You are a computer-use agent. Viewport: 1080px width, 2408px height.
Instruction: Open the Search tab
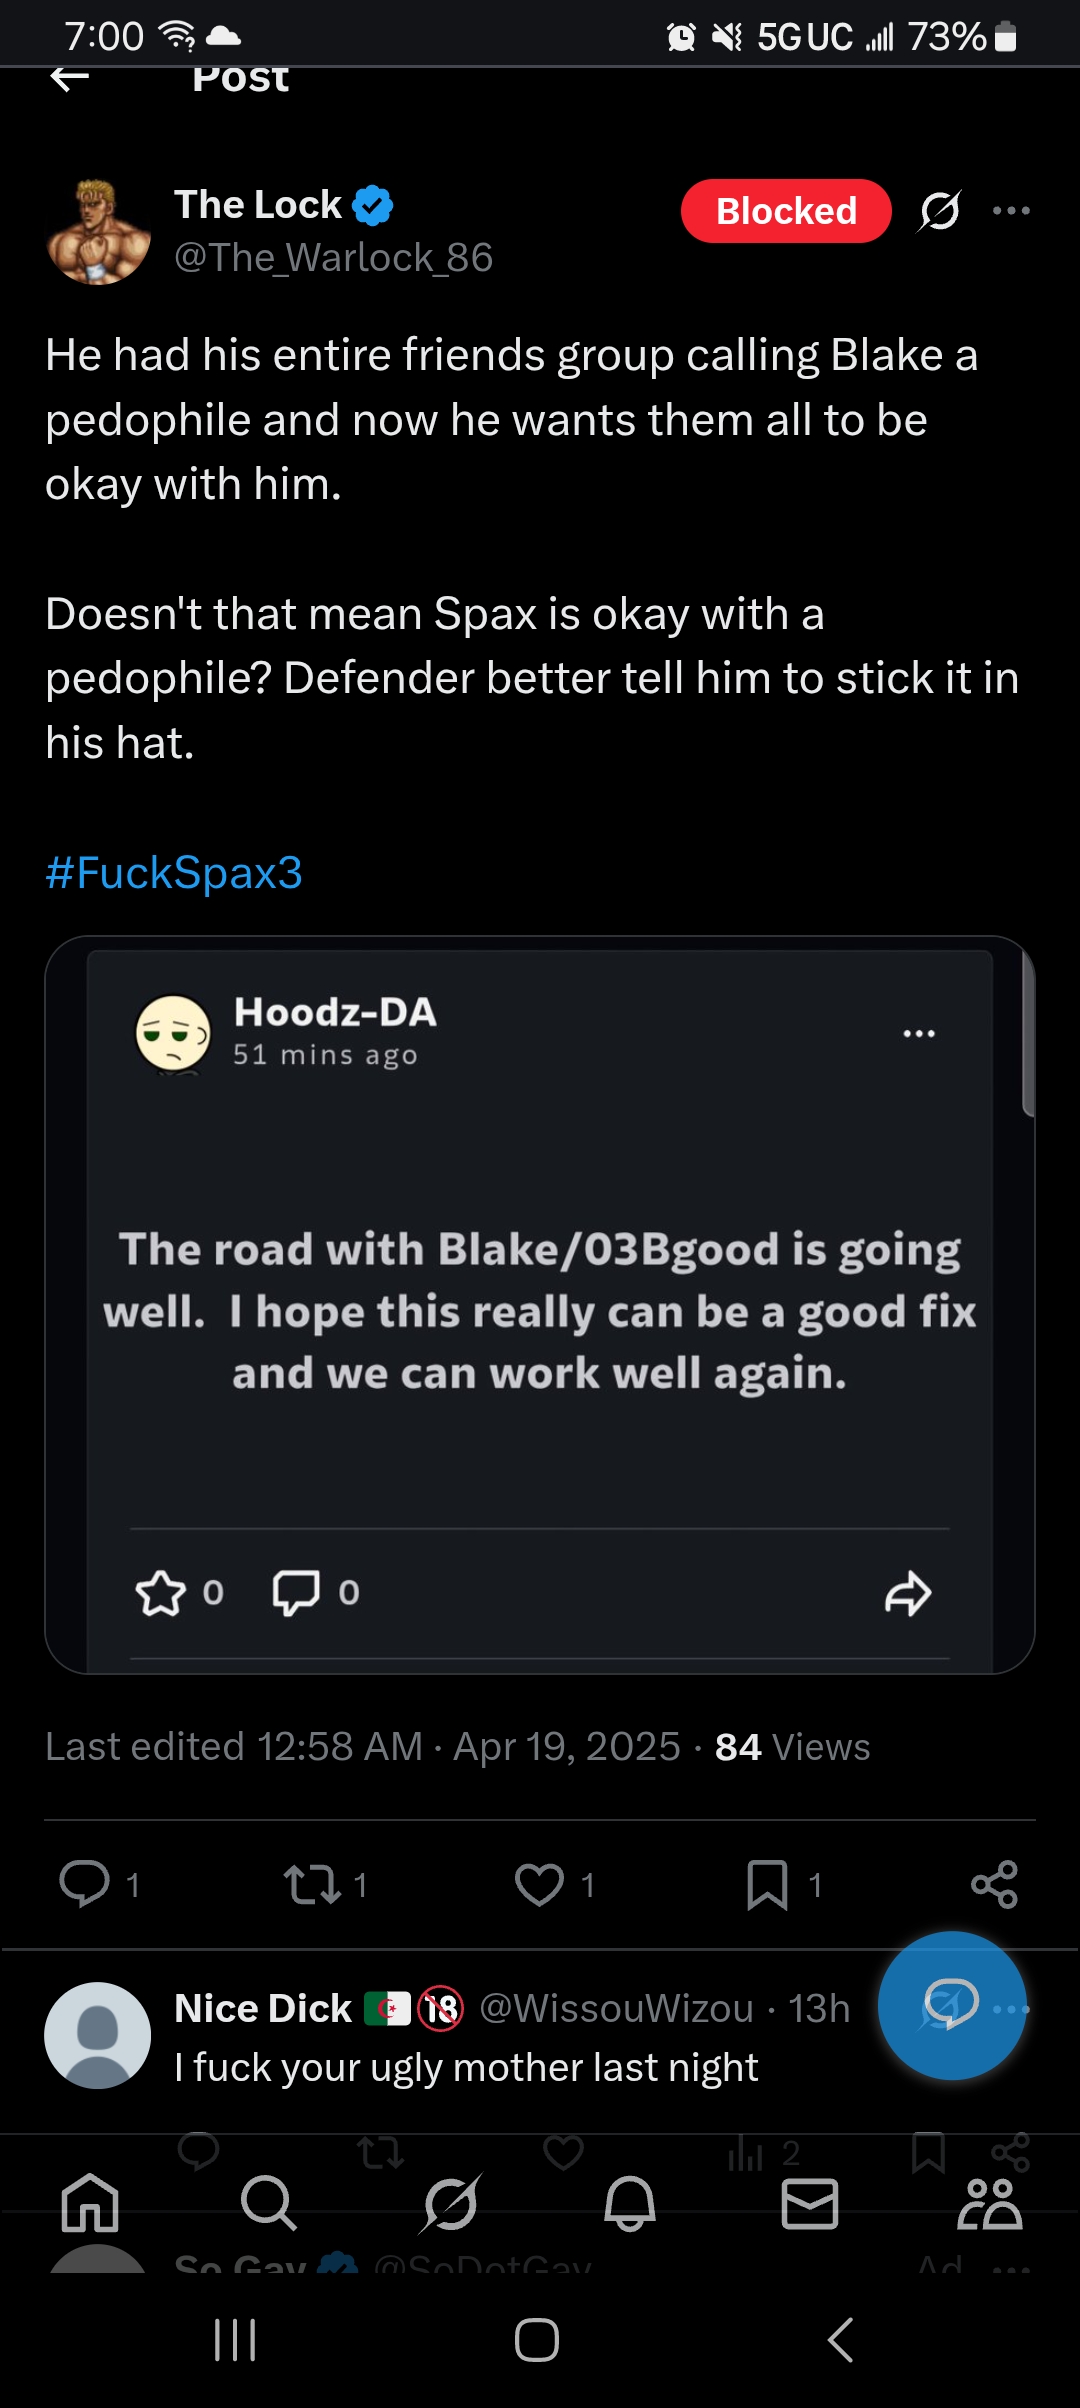coord(269,2203)
